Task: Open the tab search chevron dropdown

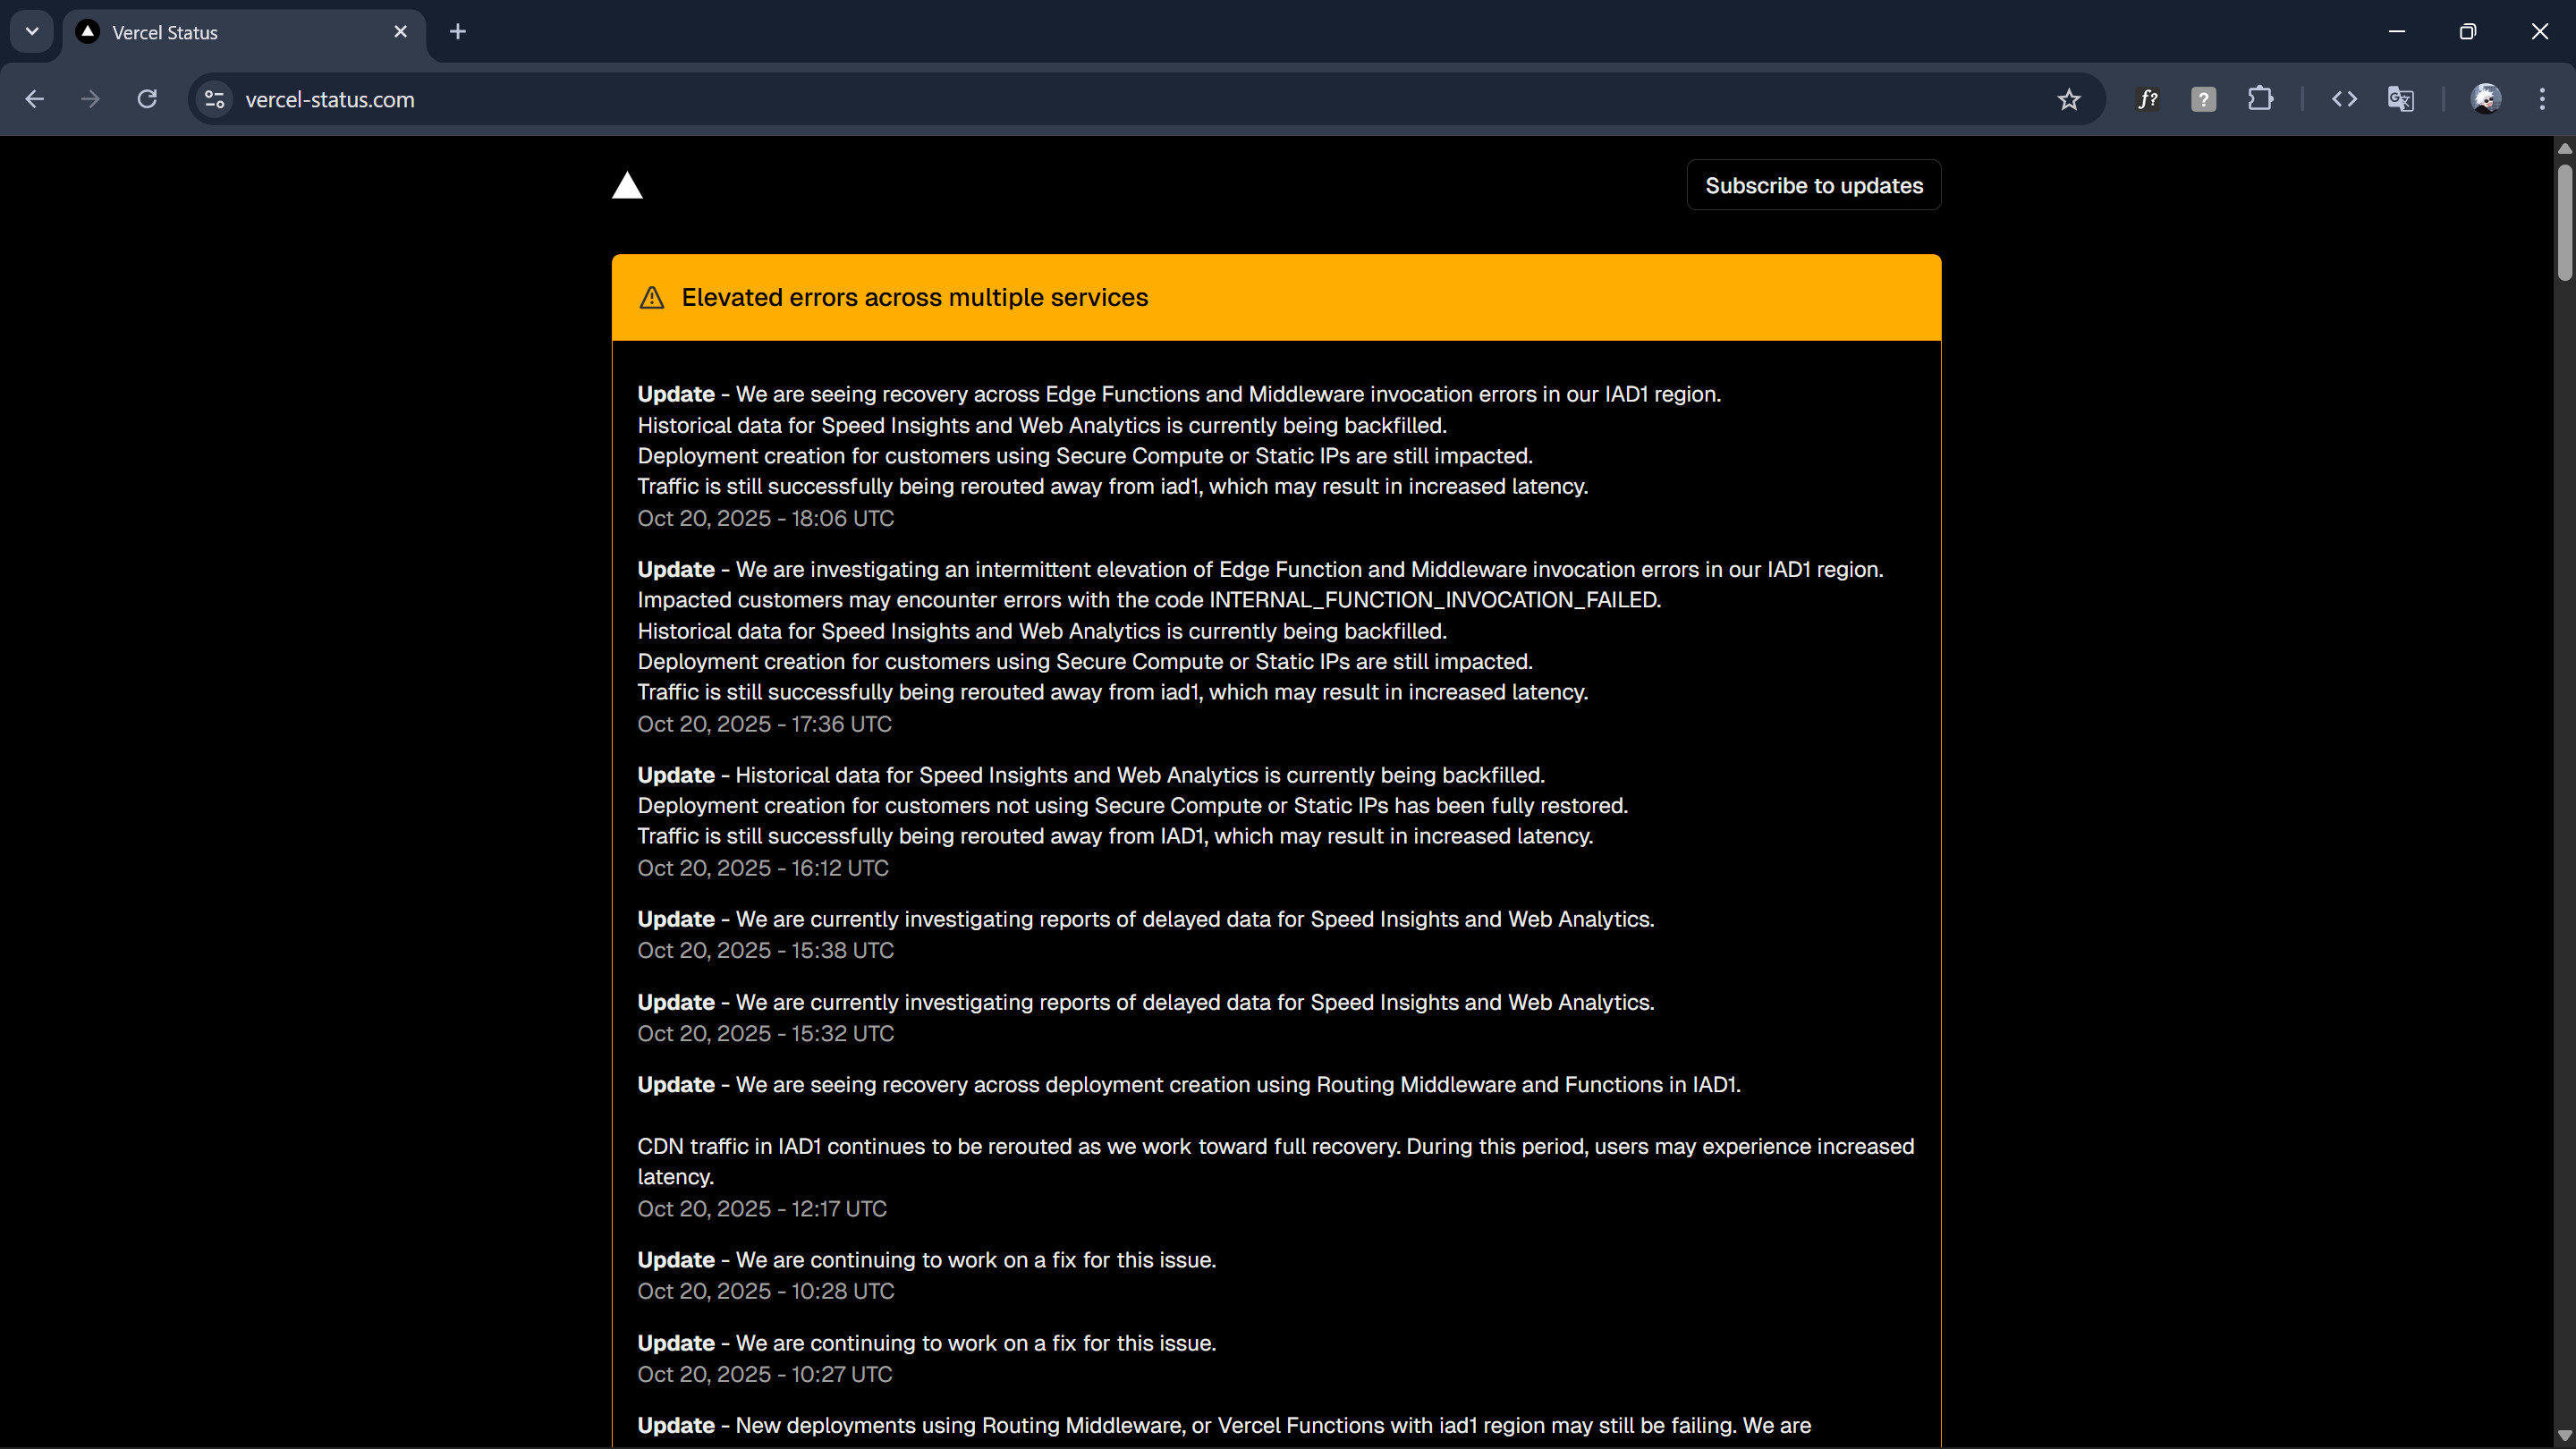Action: click(31, 31)
